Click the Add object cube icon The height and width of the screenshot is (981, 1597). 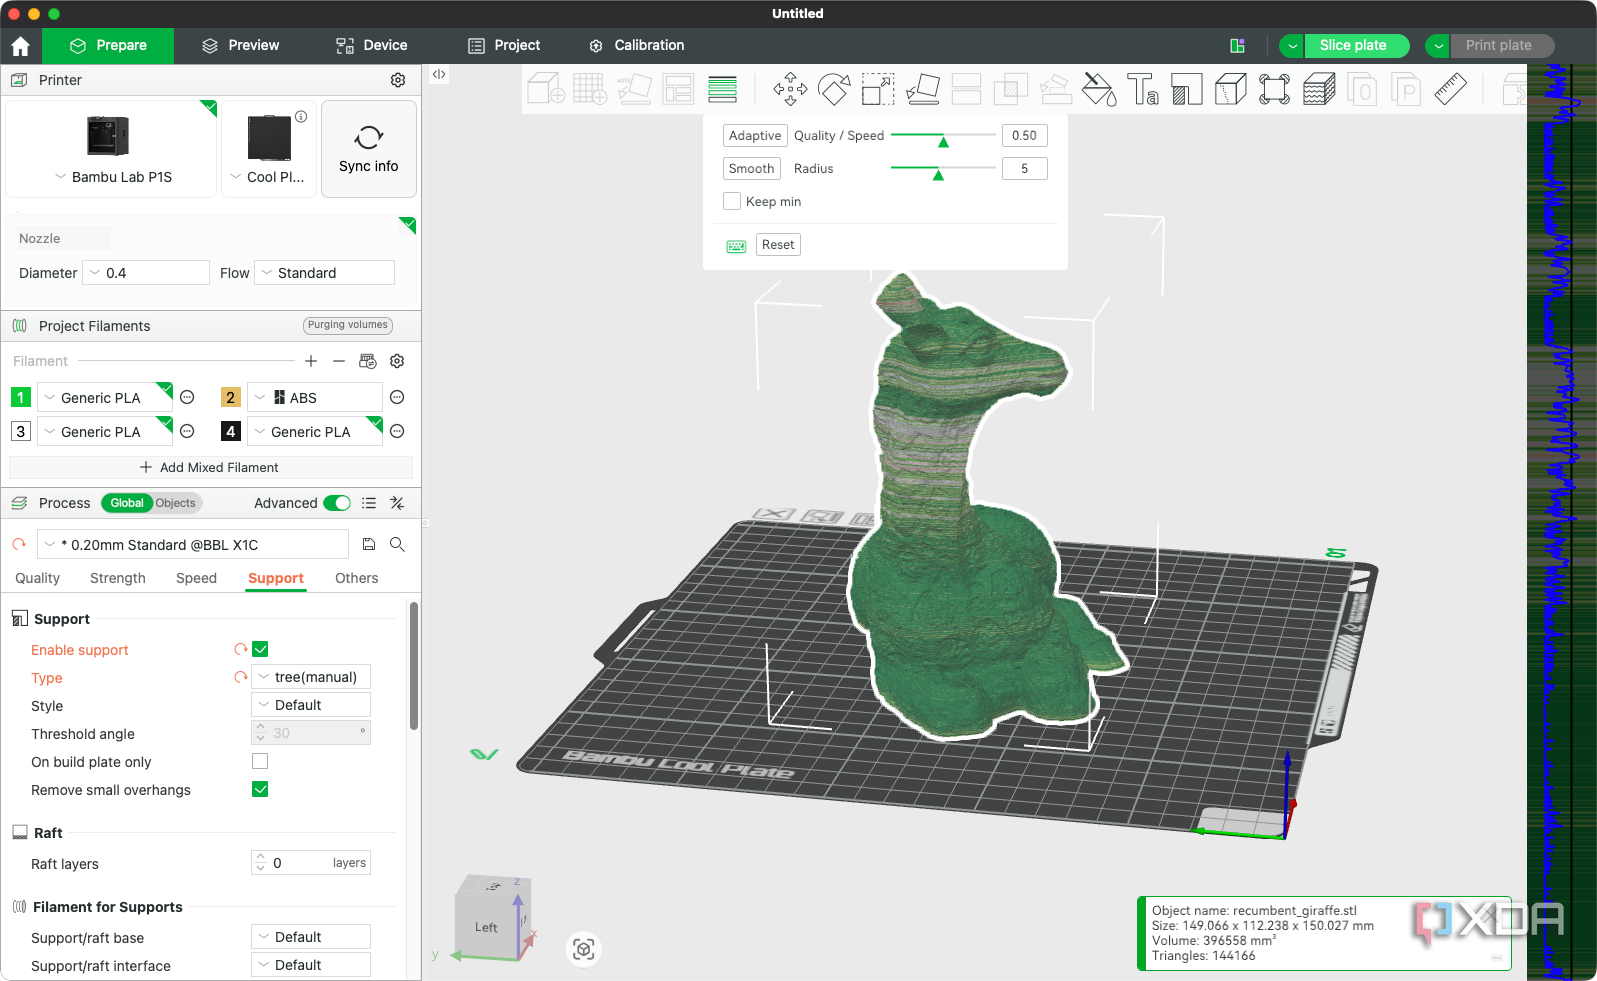pyautogui.click(x=546, y=89)
